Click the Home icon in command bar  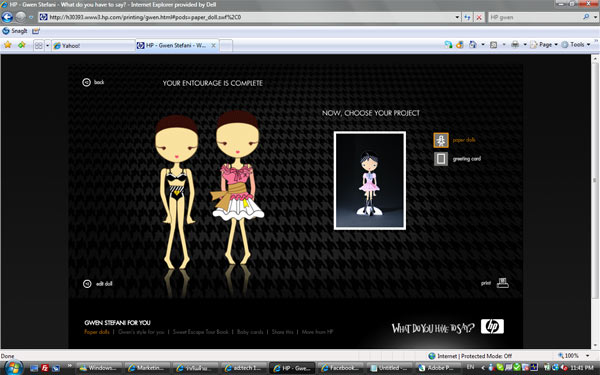[473, 45]
